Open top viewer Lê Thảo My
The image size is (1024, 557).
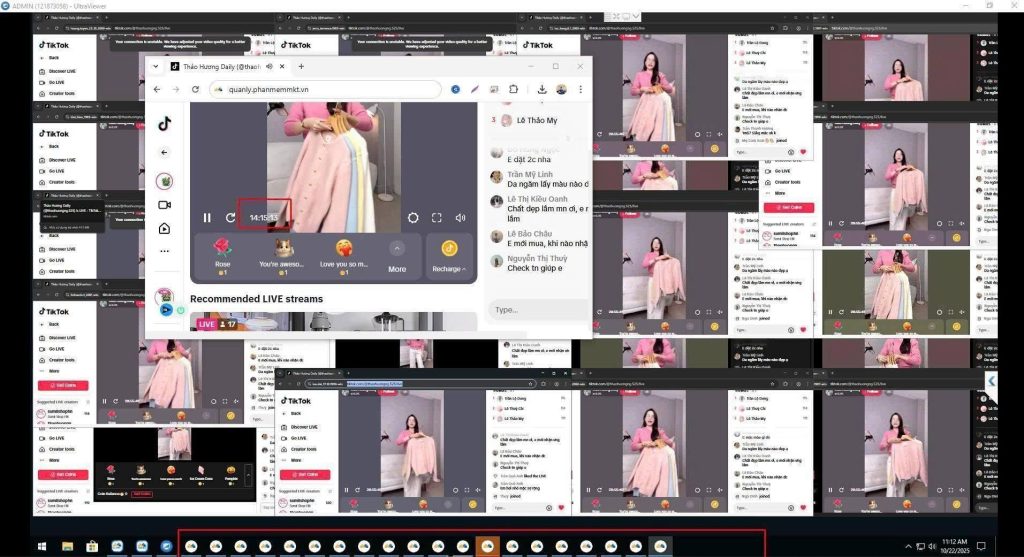pos(537,121)
